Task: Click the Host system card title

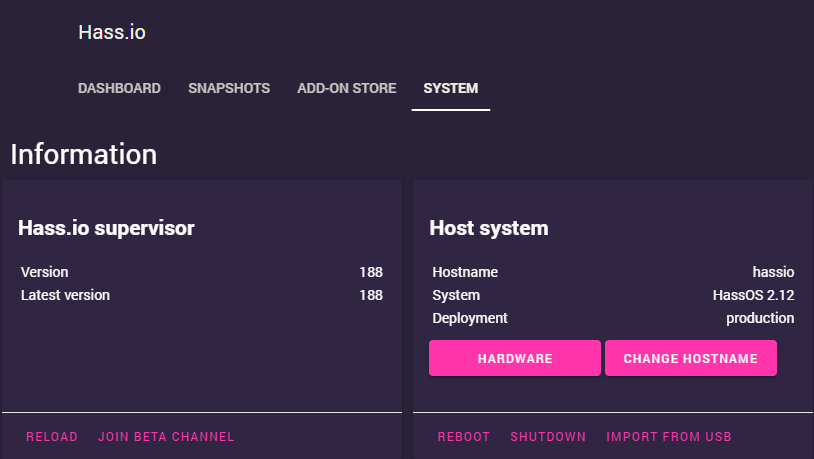Action: click(x=489, y=228)
